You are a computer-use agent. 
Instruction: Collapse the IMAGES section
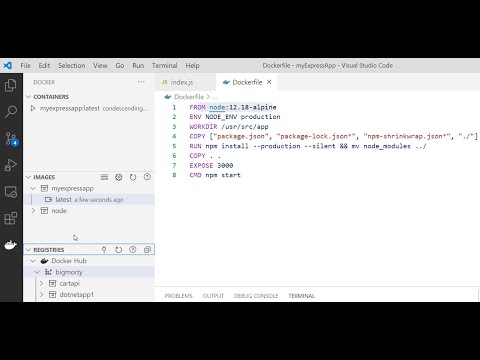pos(29,177)
